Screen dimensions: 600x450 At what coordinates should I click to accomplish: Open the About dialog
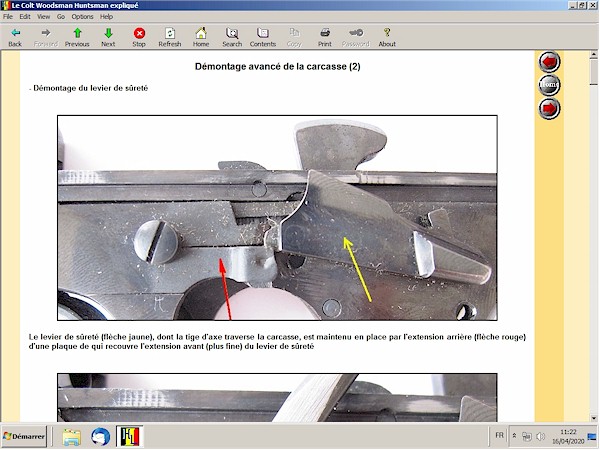(x=387, y=38)
